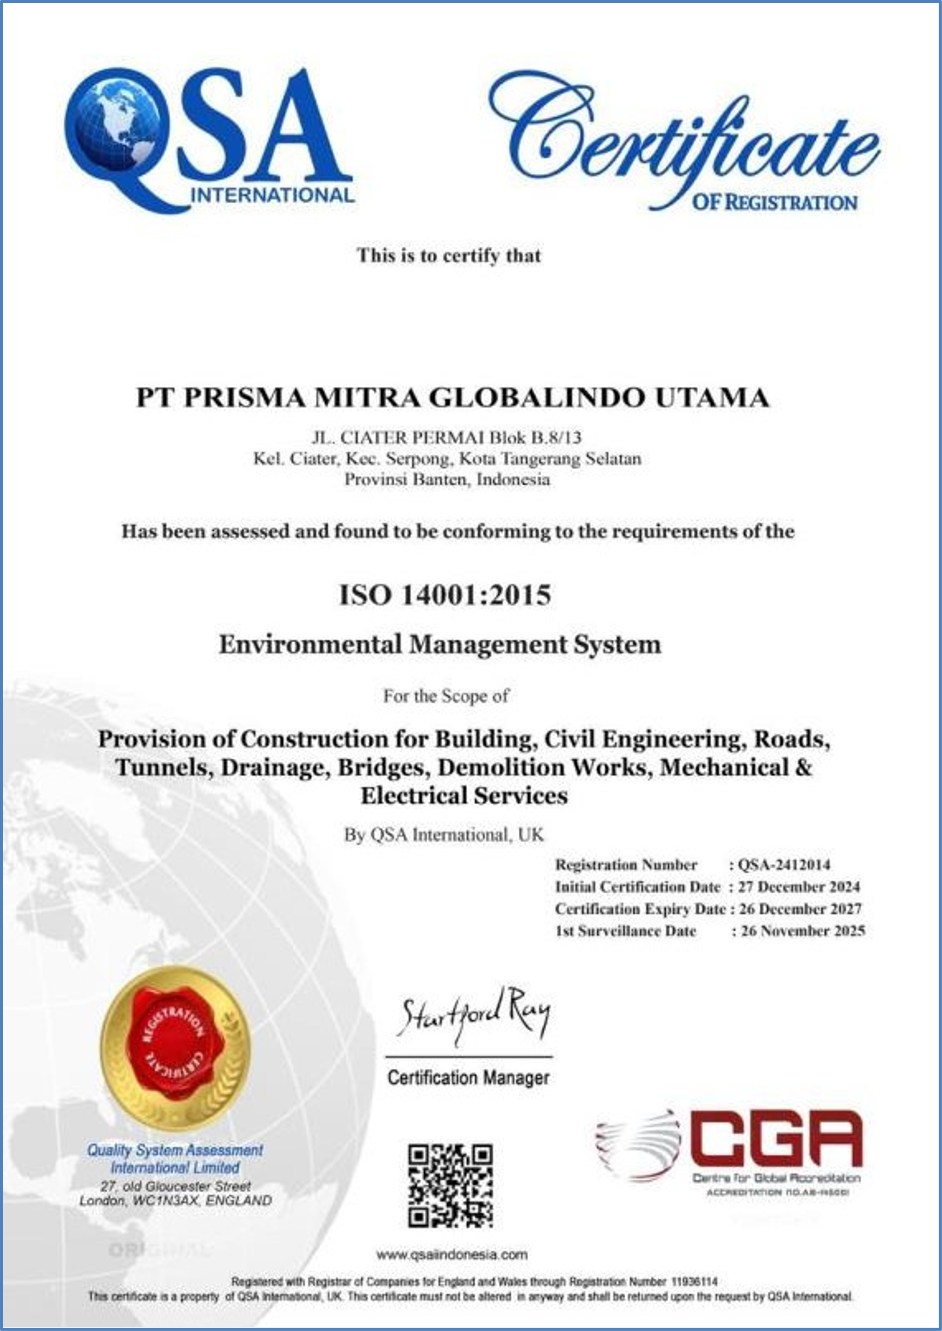This screenshot has width=942, height=1331.
Task: Click the Quality System Assessment International Limited text
Action: 175,1159
